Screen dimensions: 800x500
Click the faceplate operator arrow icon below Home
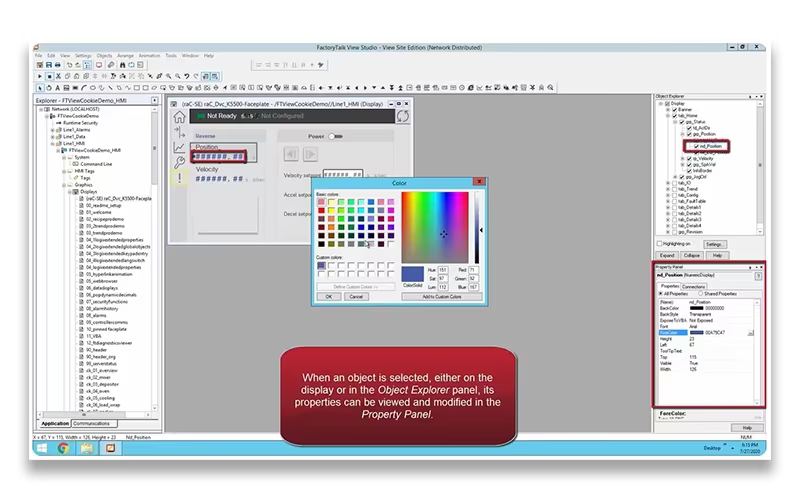point(179,132)
